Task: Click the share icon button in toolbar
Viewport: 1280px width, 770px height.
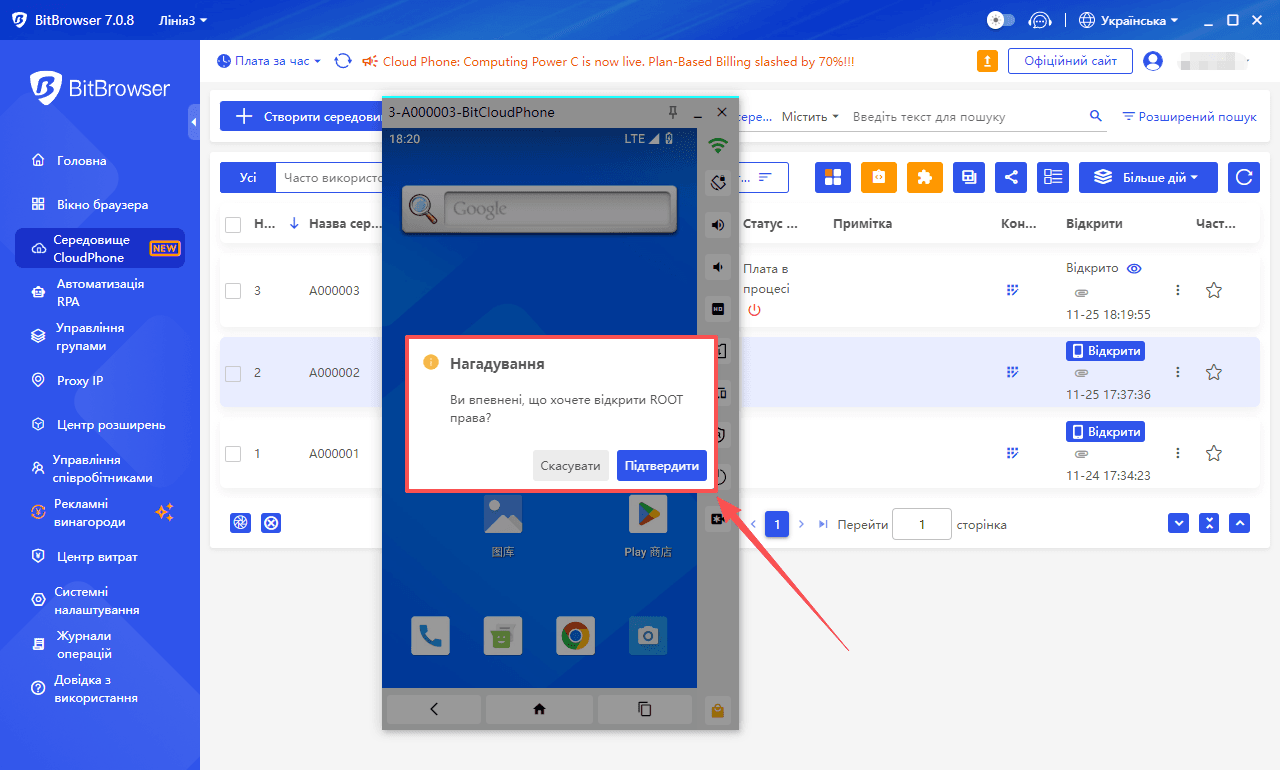Action: 1011,177
